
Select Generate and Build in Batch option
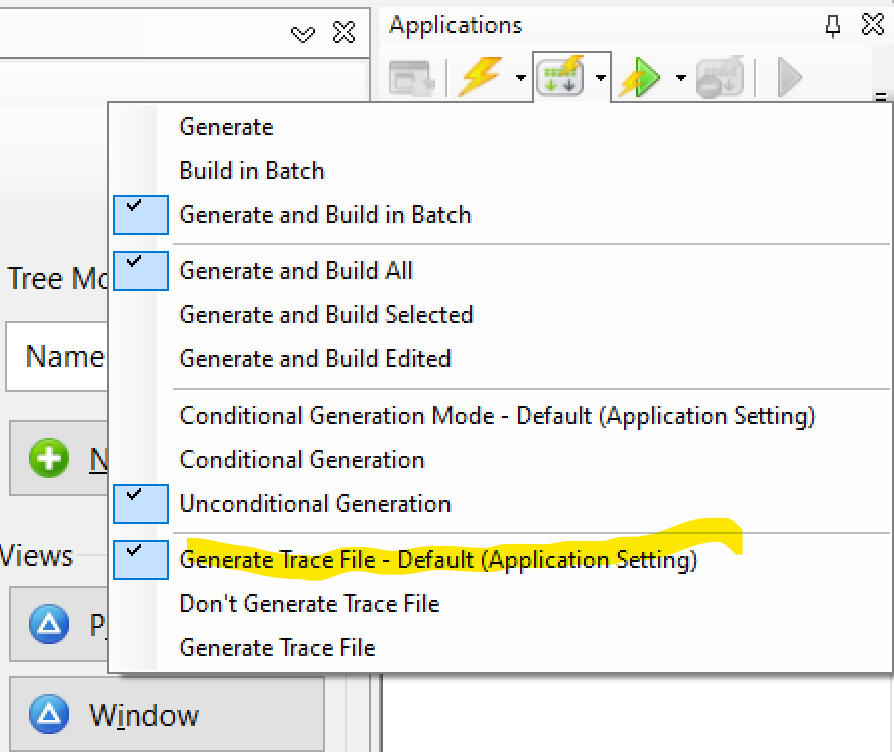(325, 215)
